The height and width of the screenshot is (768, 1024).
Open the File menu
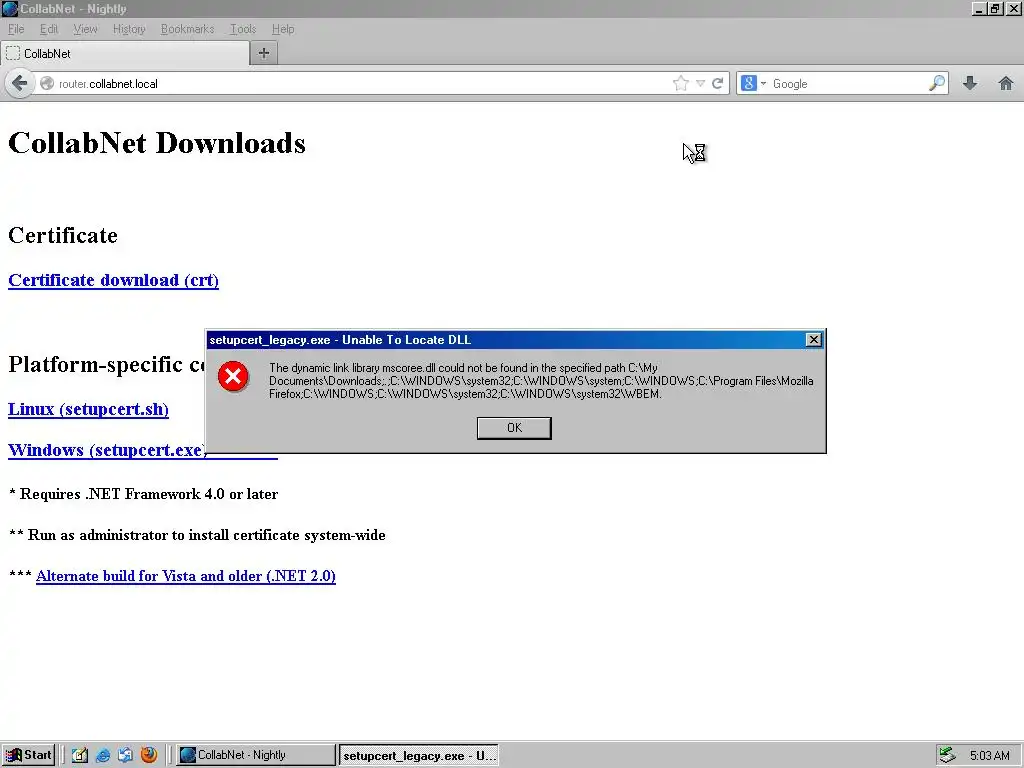coord(16,29)
